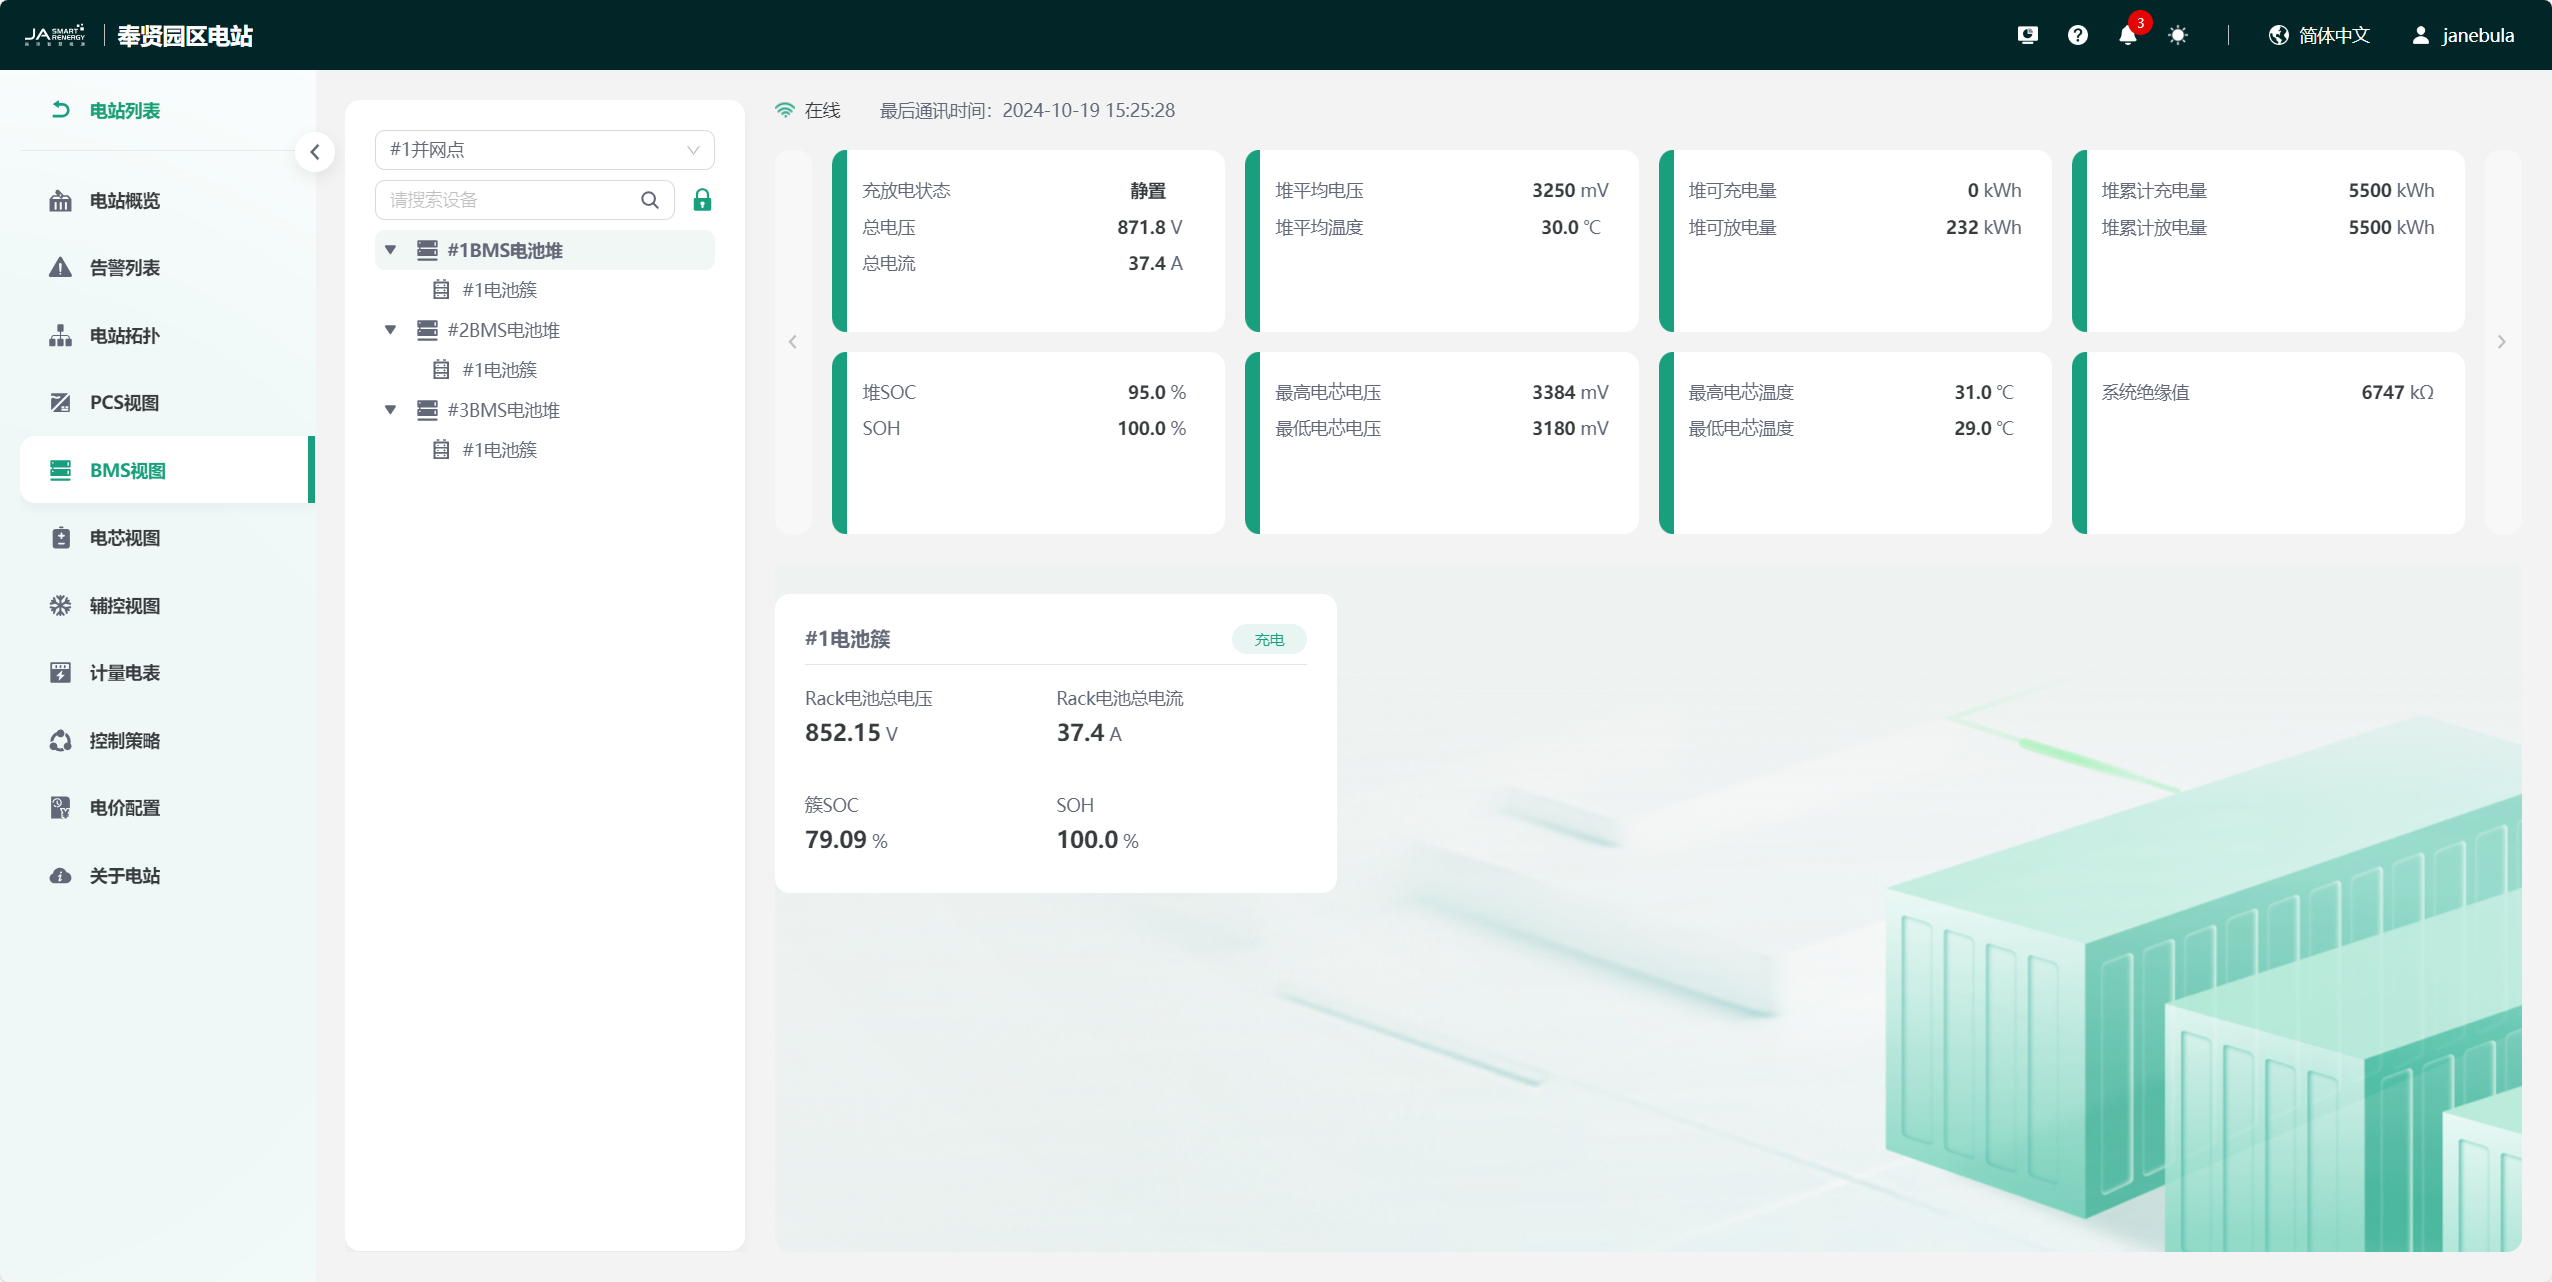Click the 电站拓扑 topology icon
2552x1282 pixels.
coord(60,336)
